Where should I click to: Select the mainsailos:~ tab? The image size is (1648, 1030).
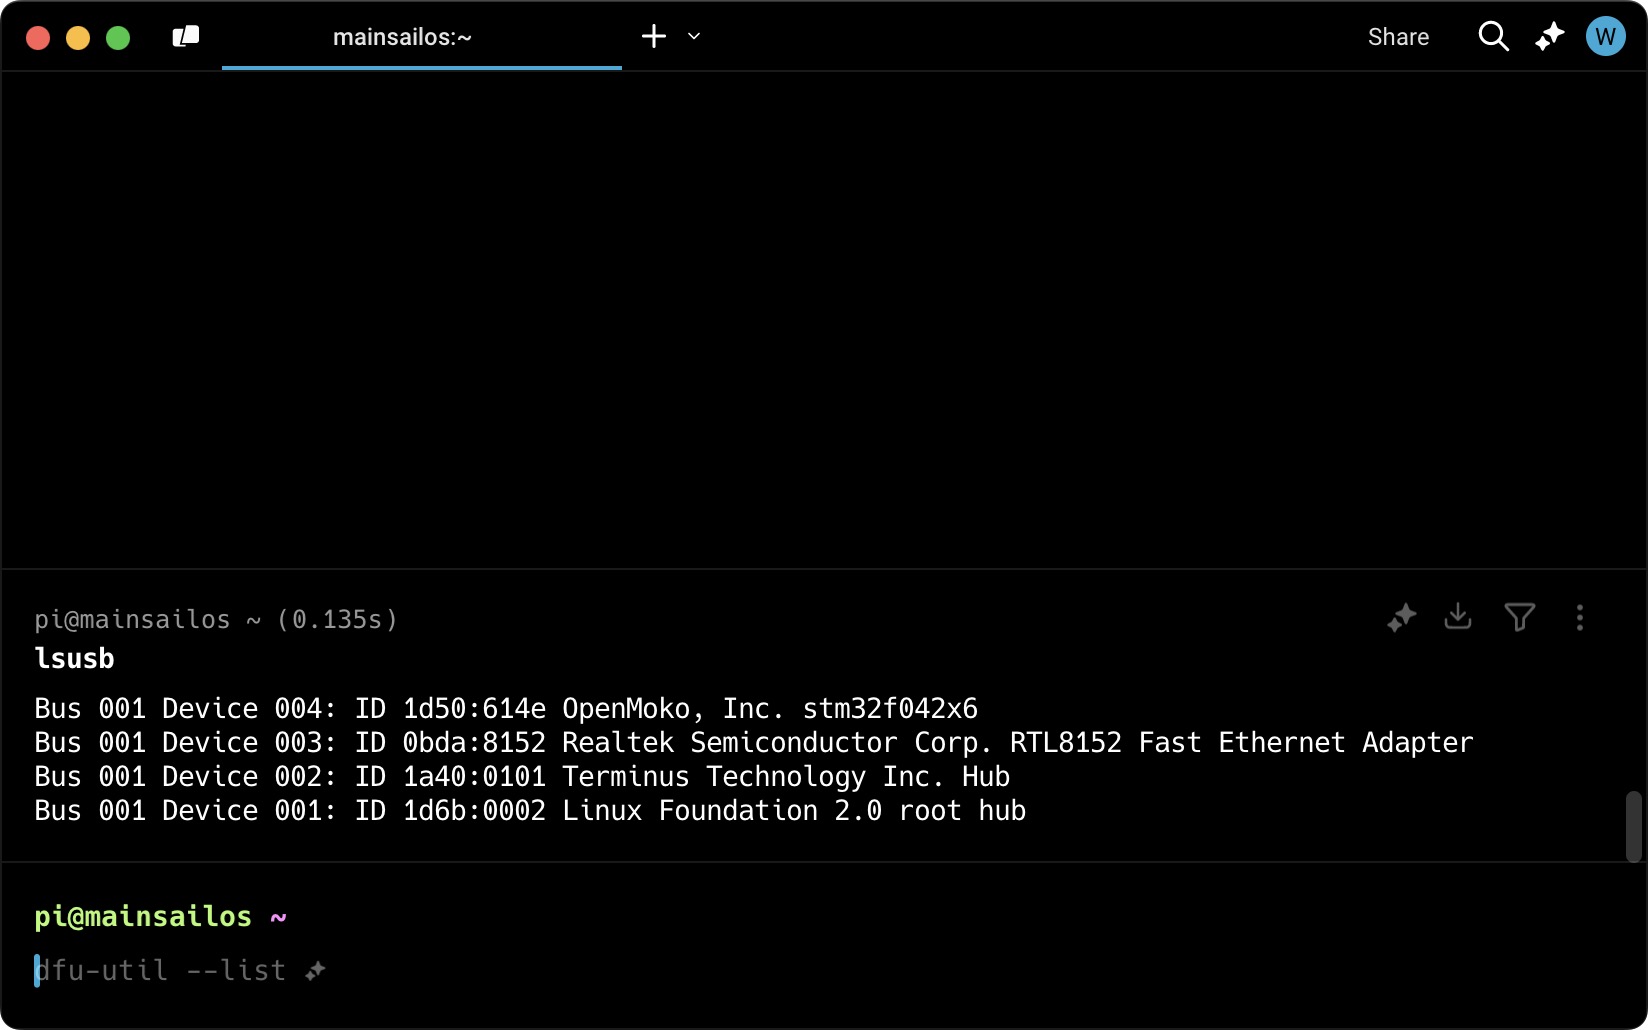point(421,37)
